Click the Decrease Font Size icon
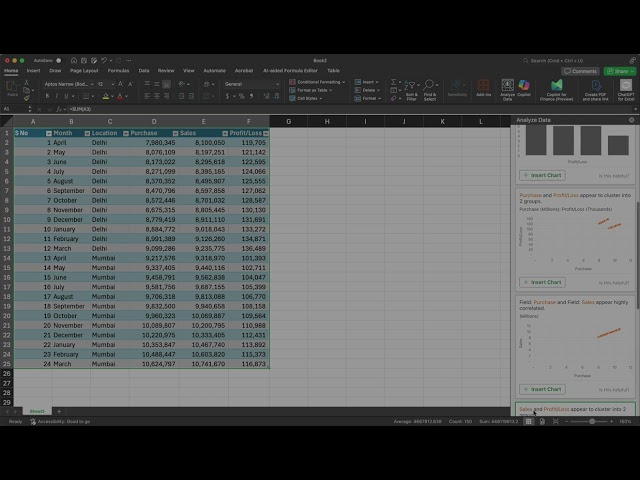Viewport: 640px width, 480px height. [x=131, y=84]
